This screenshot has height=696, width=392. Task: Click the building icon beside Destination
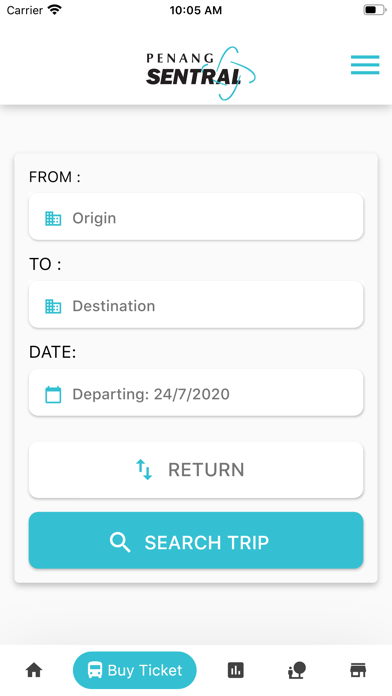click(53, 306)
